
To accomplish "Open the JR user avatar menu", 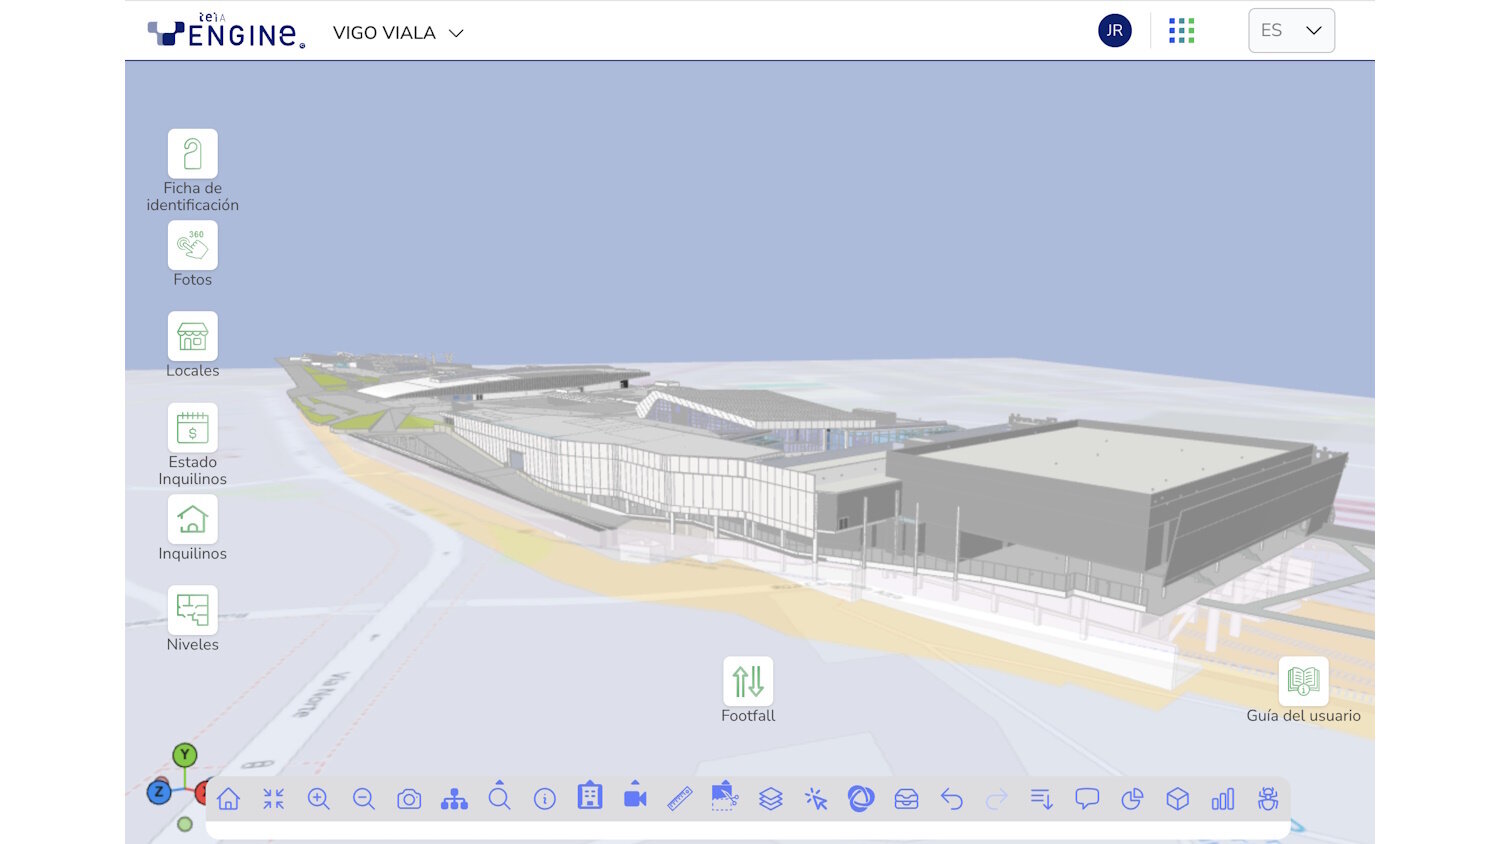I will (1115, 31).
